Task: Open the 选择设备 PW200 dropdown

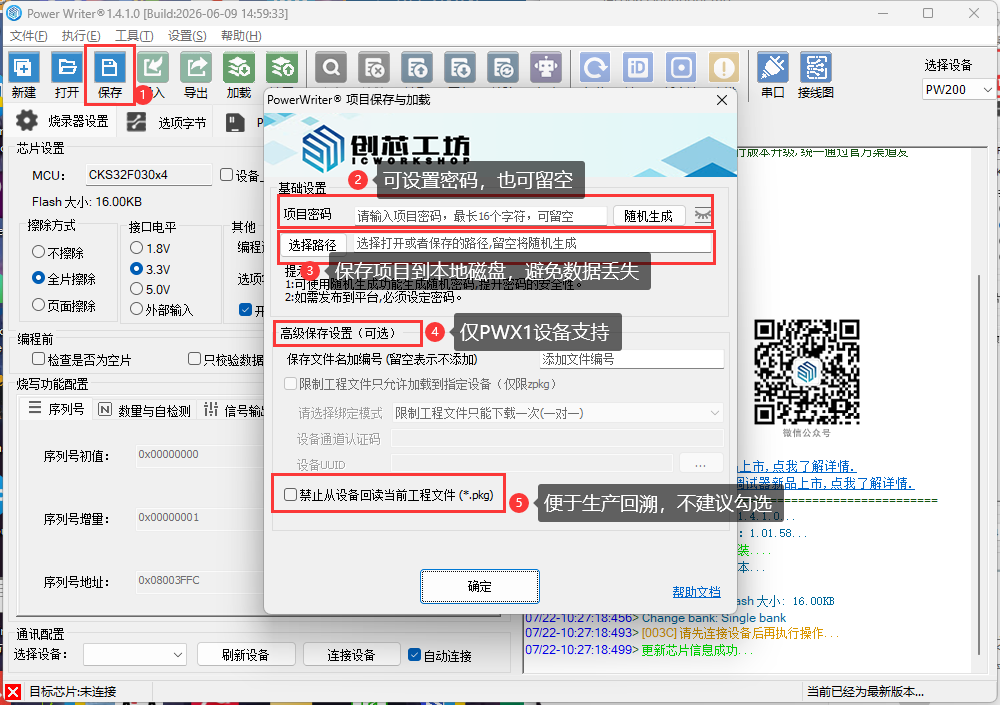Action: point(958,89)
